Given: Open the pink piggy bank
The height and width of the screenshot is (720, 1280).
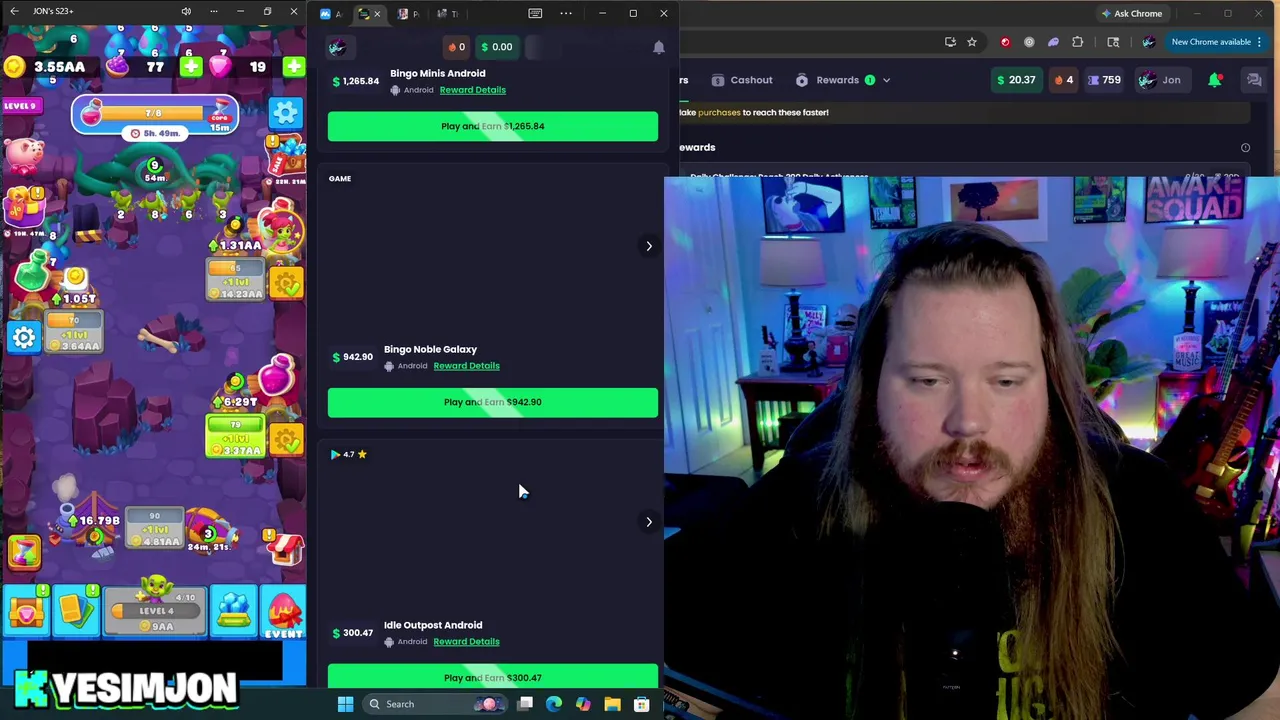Looking at the screenshot, I should (23, 155).
